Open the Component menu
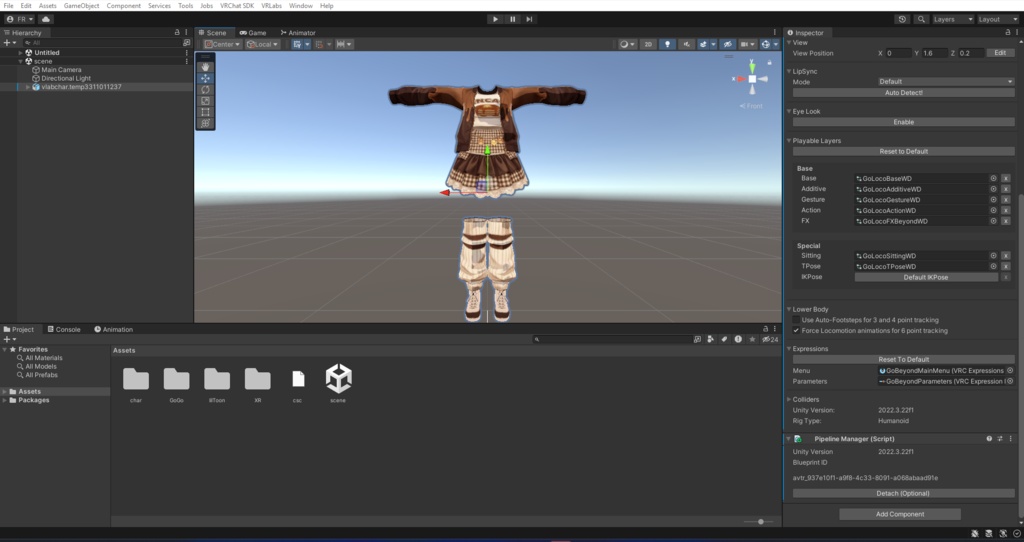Viewport: 1024px width, 542px height. click(123, 5)
